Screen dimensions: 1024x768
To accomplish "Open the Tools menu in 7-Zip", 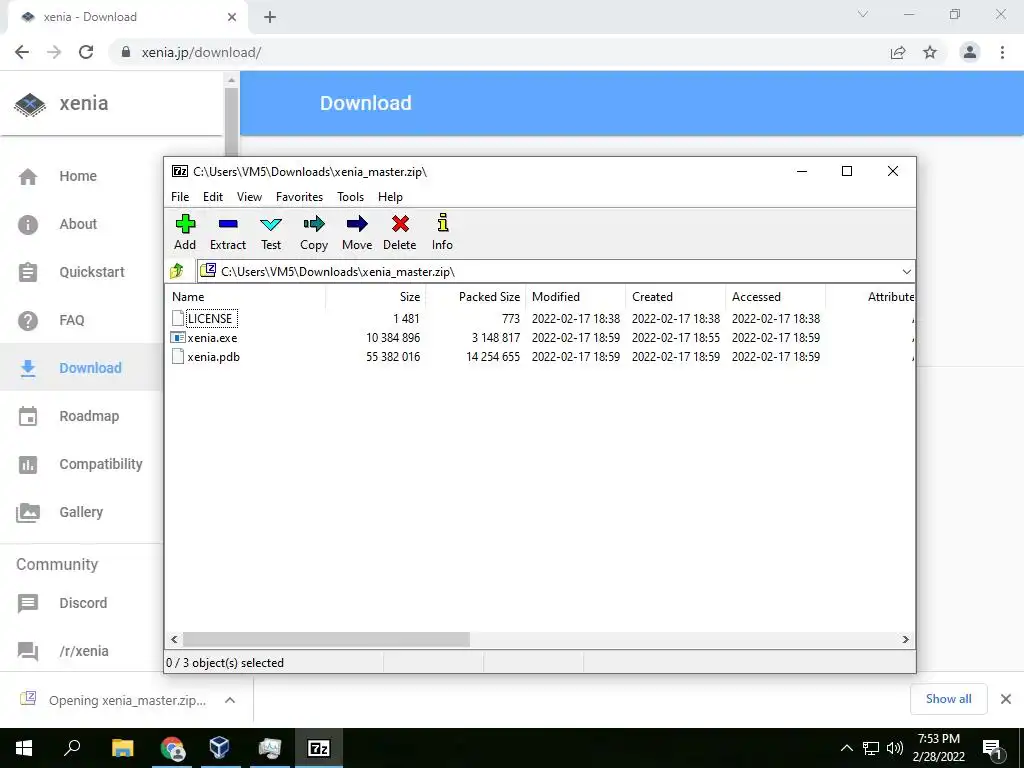I will [351, 197].
